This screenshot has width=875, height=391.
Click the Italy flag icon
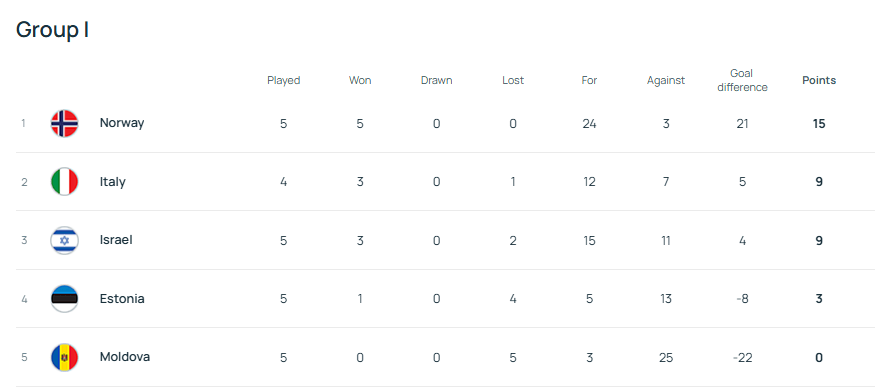[64, 182]
